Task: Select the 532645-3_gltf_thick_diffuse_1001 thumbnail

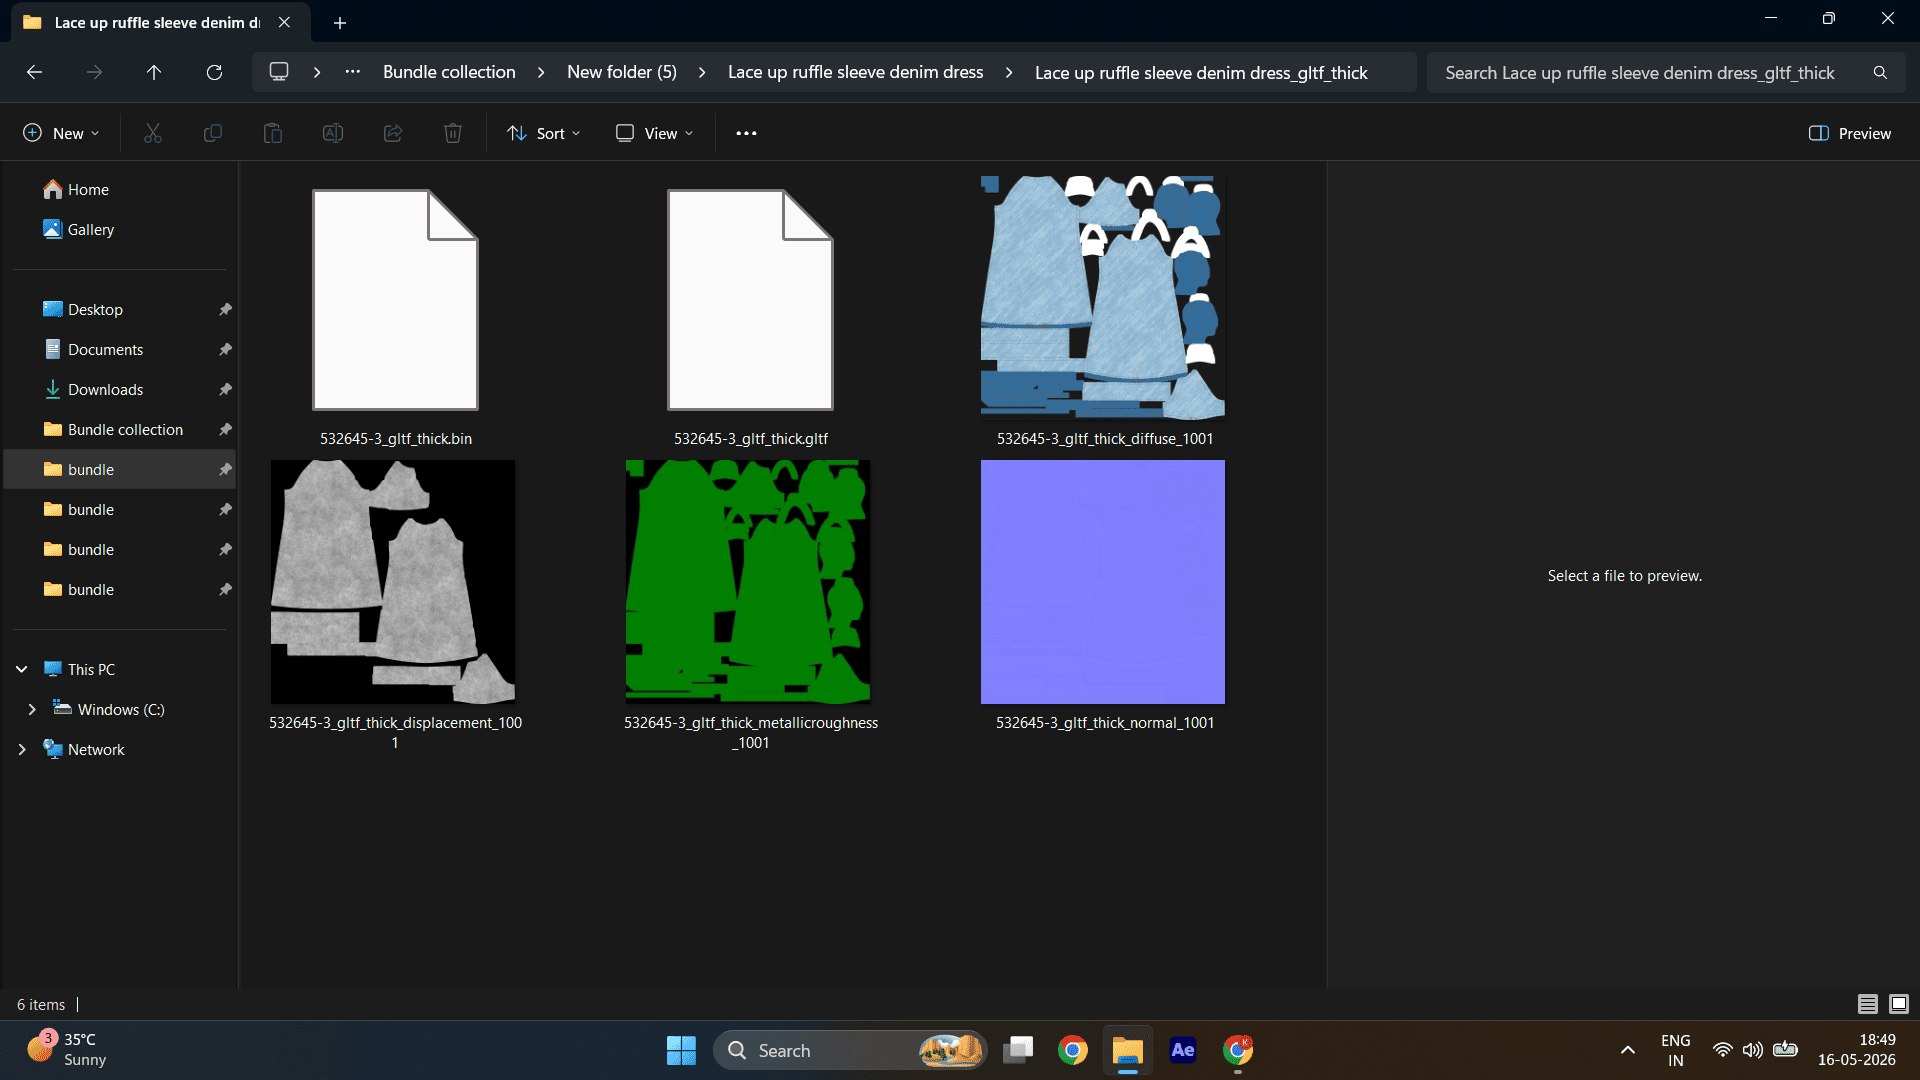Action: [1103, 298]
